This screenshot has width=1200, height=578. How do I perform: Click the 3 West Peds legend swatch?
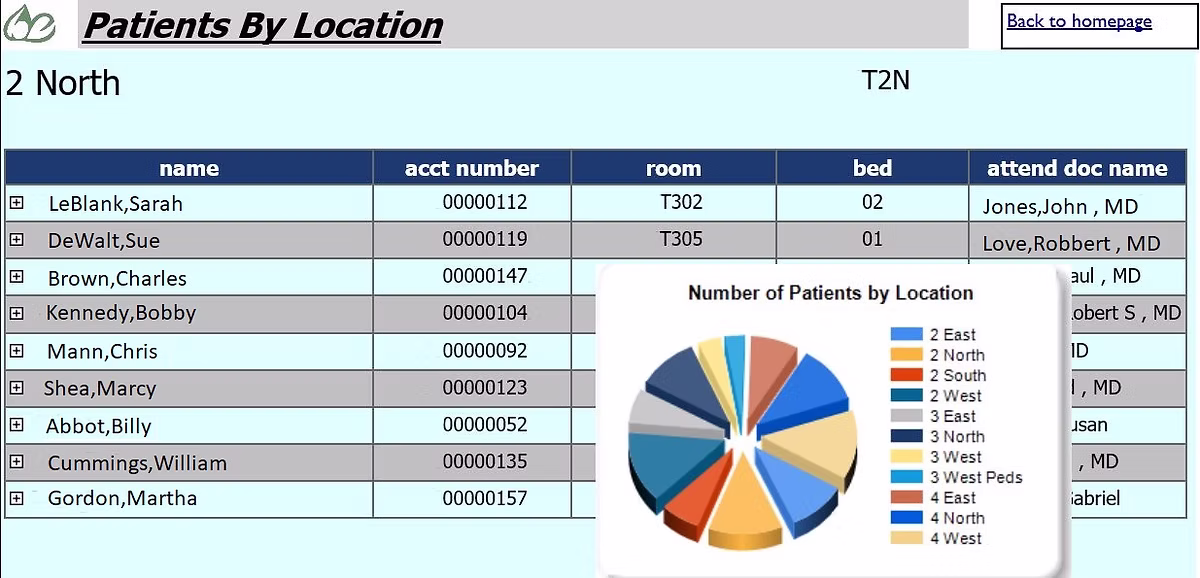click(906, 477)
